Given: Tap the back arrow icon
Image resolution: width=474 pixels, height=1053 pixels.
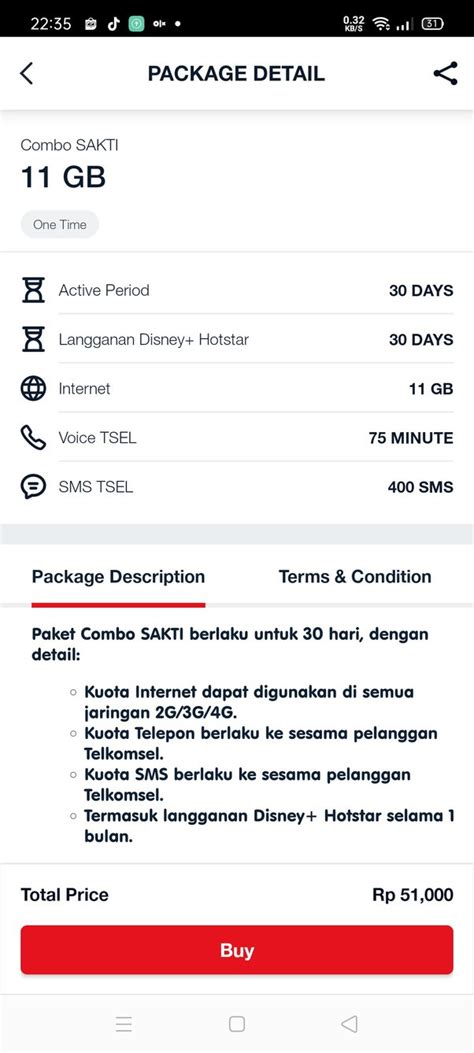Looking at the screenshot, I should [x=26, y=73].
